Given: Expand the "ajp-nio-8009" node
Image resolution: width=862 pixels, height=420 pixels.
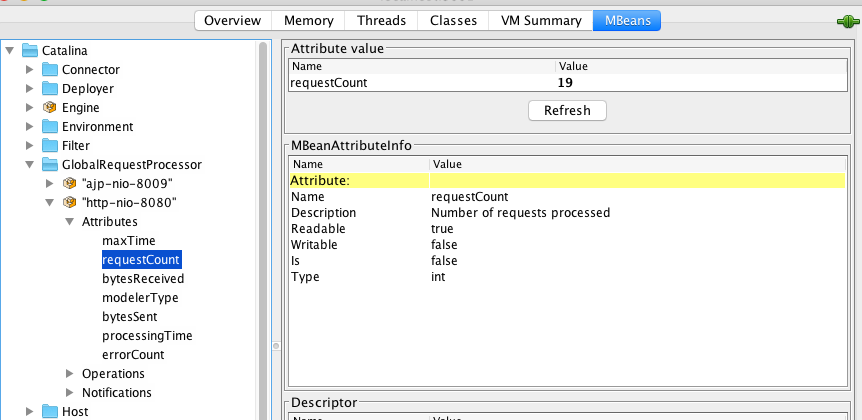Looking at the screenshot, I should coord(50,184).
